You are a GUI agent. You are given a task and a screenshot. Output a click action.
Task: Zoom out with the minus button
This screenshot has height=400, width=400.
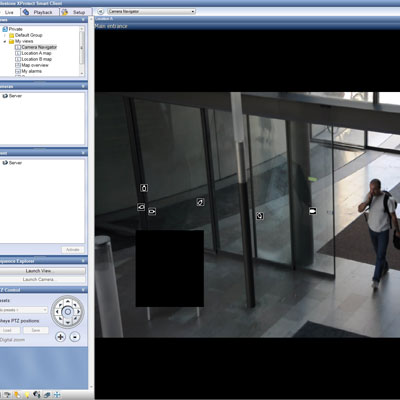tap(75, 337)
